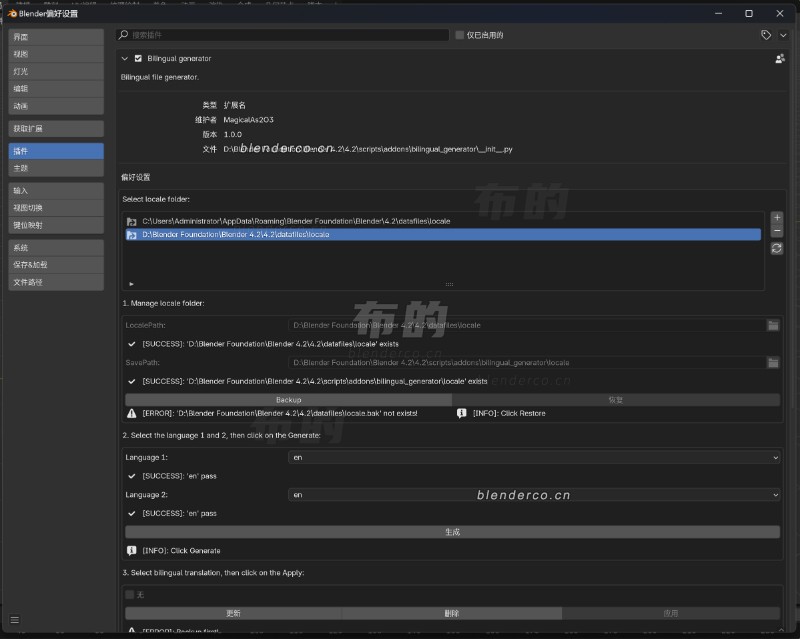Open the Language 2 dropdown

534,495
